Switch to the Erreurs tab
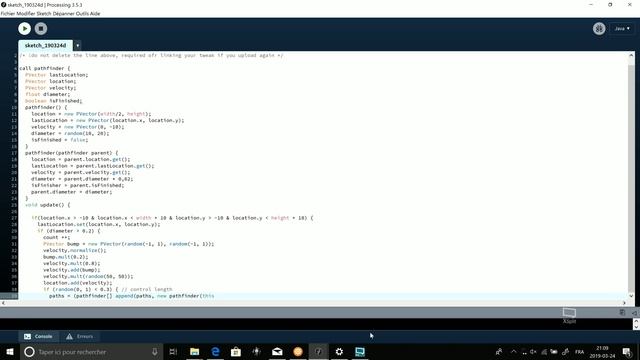Screen dimensions: 640x360 (x=80, y=336)
